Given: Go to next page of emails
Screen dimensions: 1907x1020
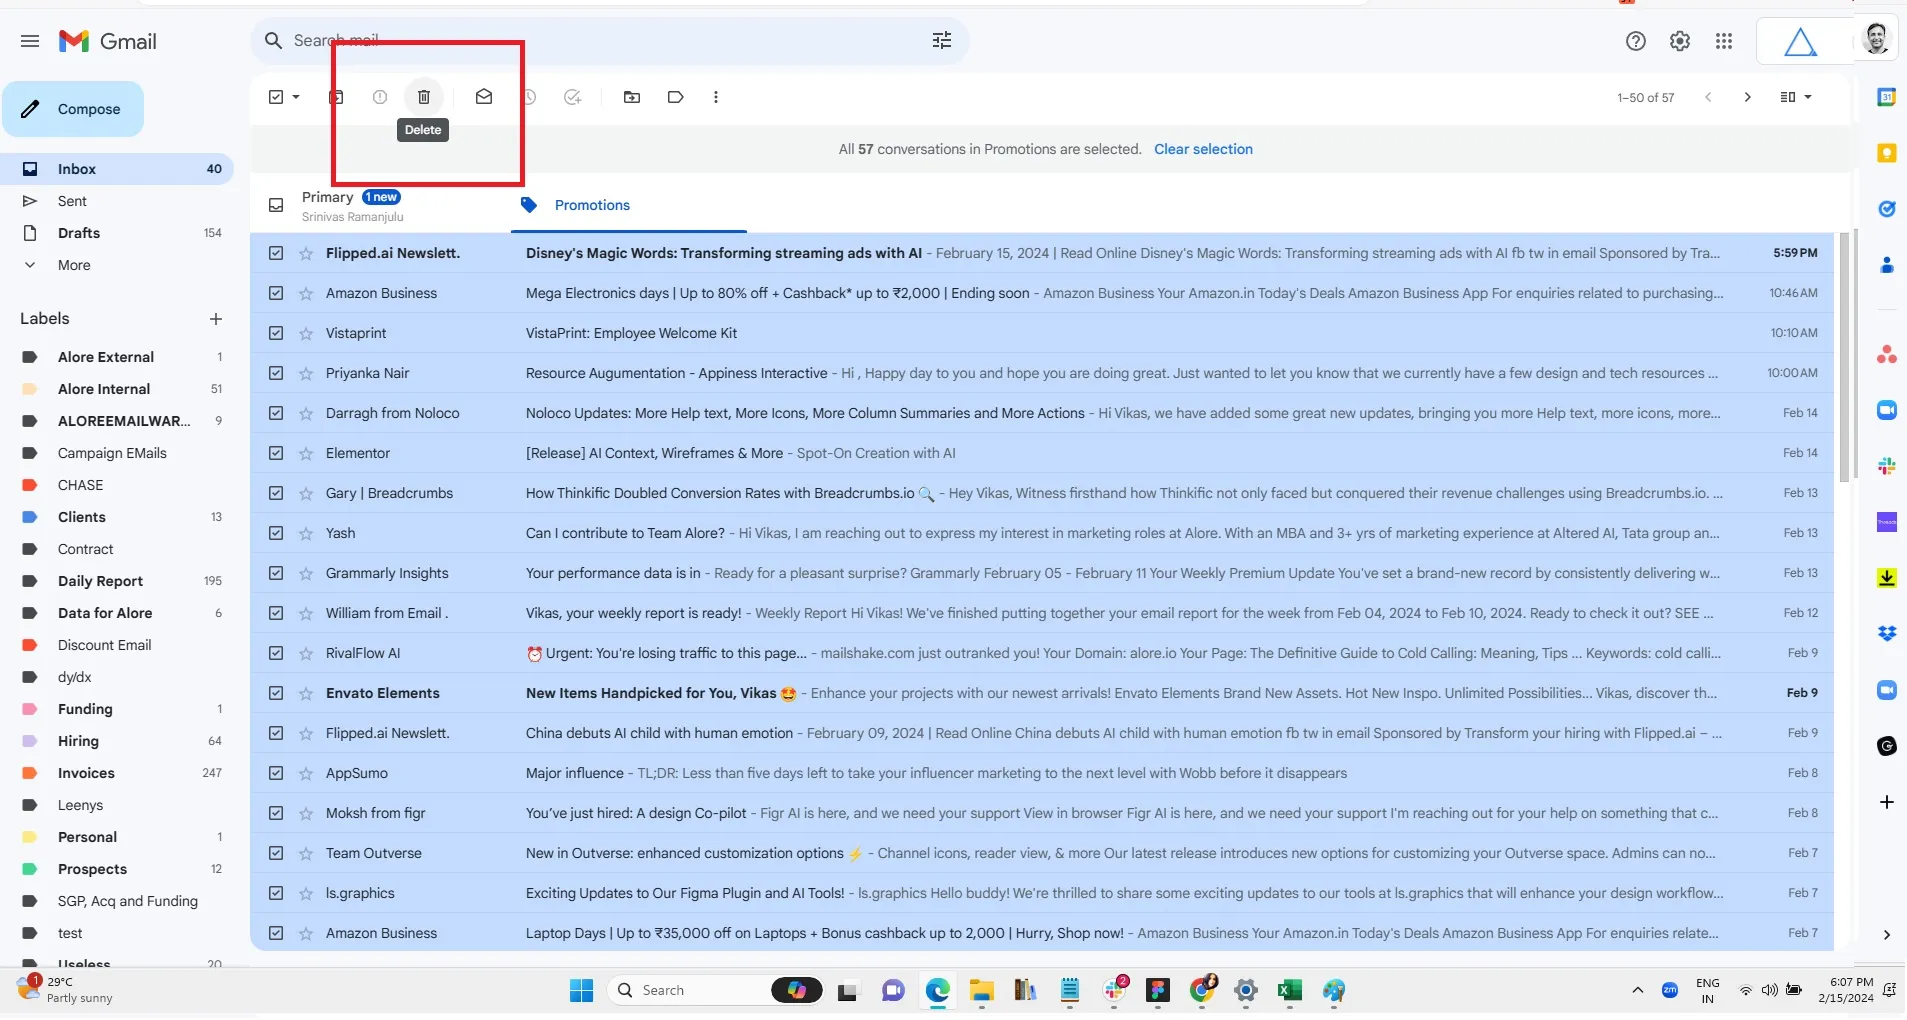Looking at the screenshot, I should tap(1748, 97).
